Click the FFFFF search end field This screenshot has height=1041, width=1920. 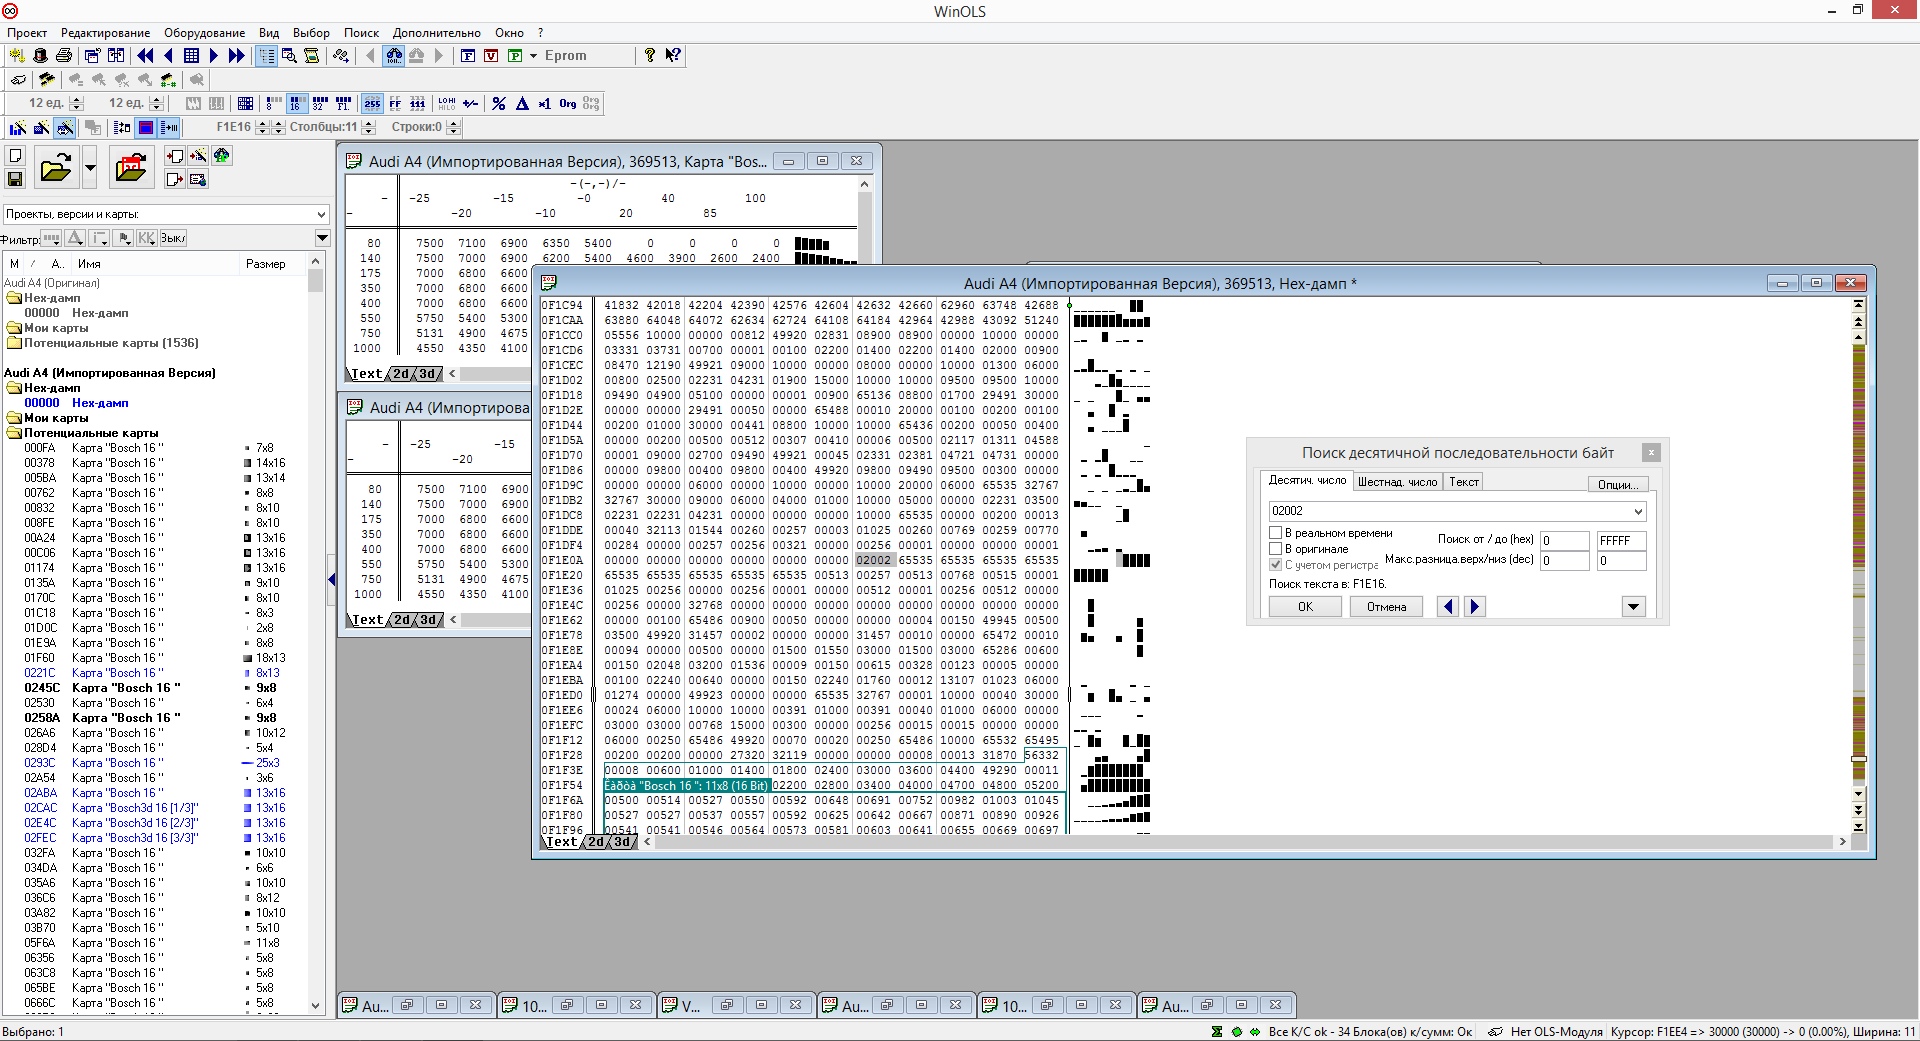1621,541
